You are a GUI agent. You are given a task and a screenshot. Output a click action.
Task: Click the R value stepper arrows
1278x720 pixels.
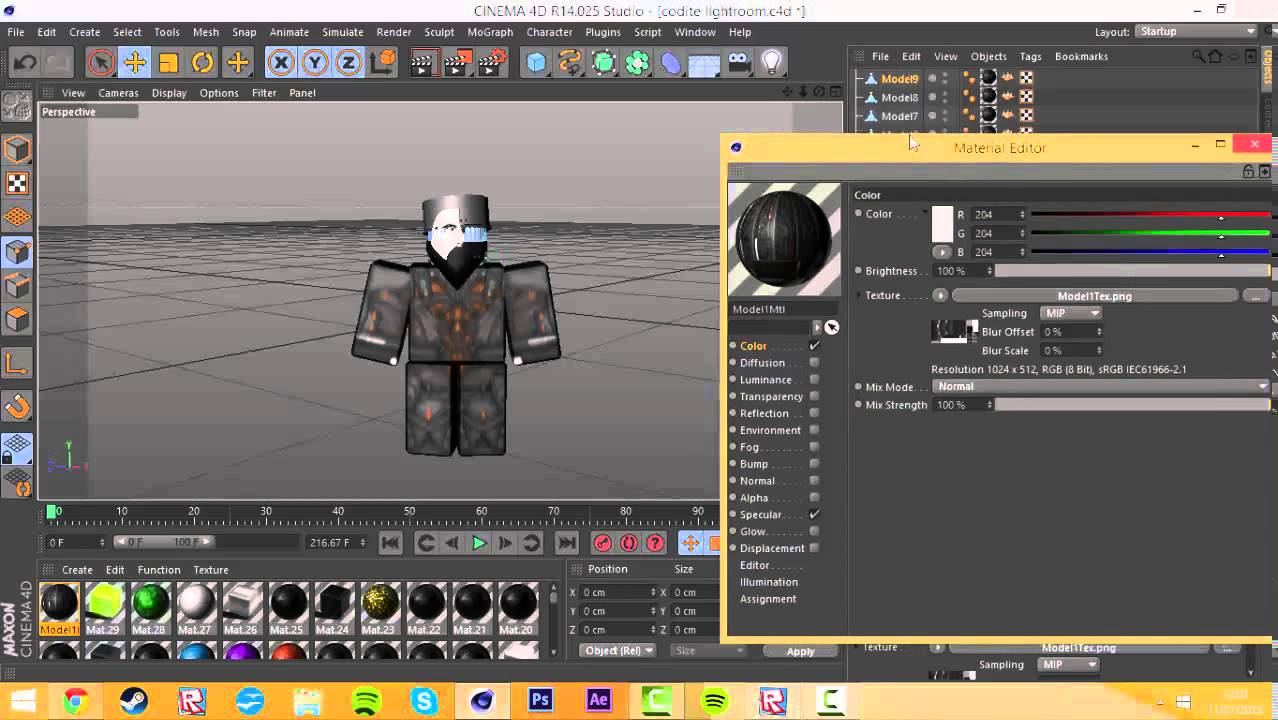point(1022,215)
